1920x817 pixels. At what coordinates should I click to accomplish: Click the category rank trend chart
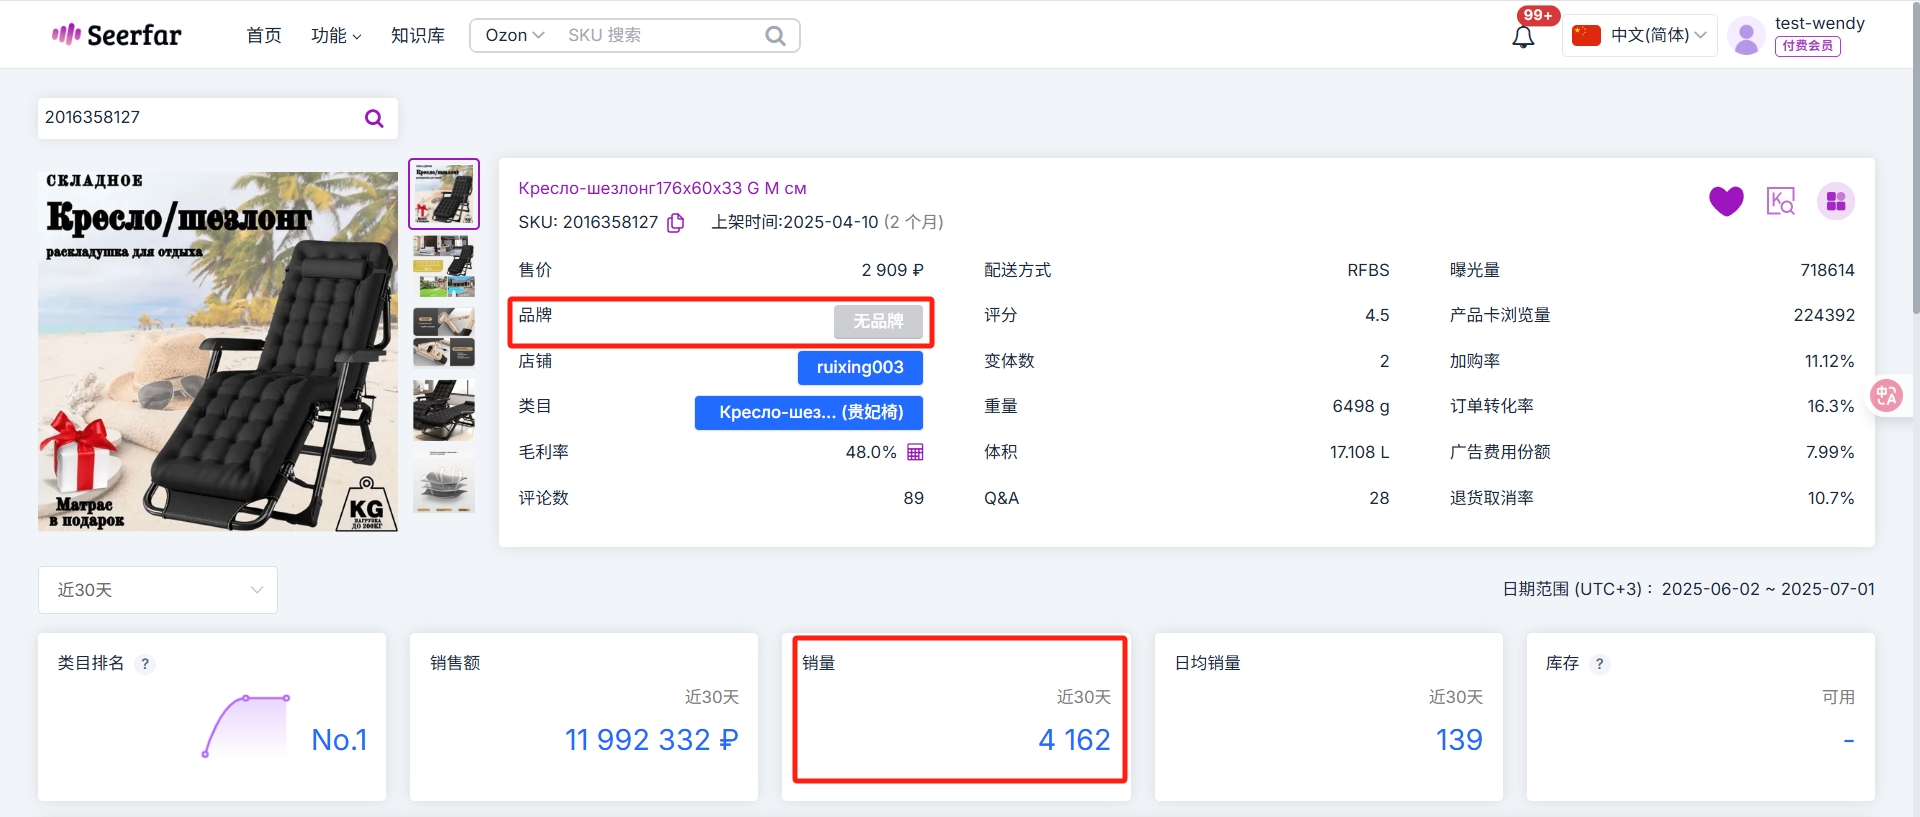point(246,726)
